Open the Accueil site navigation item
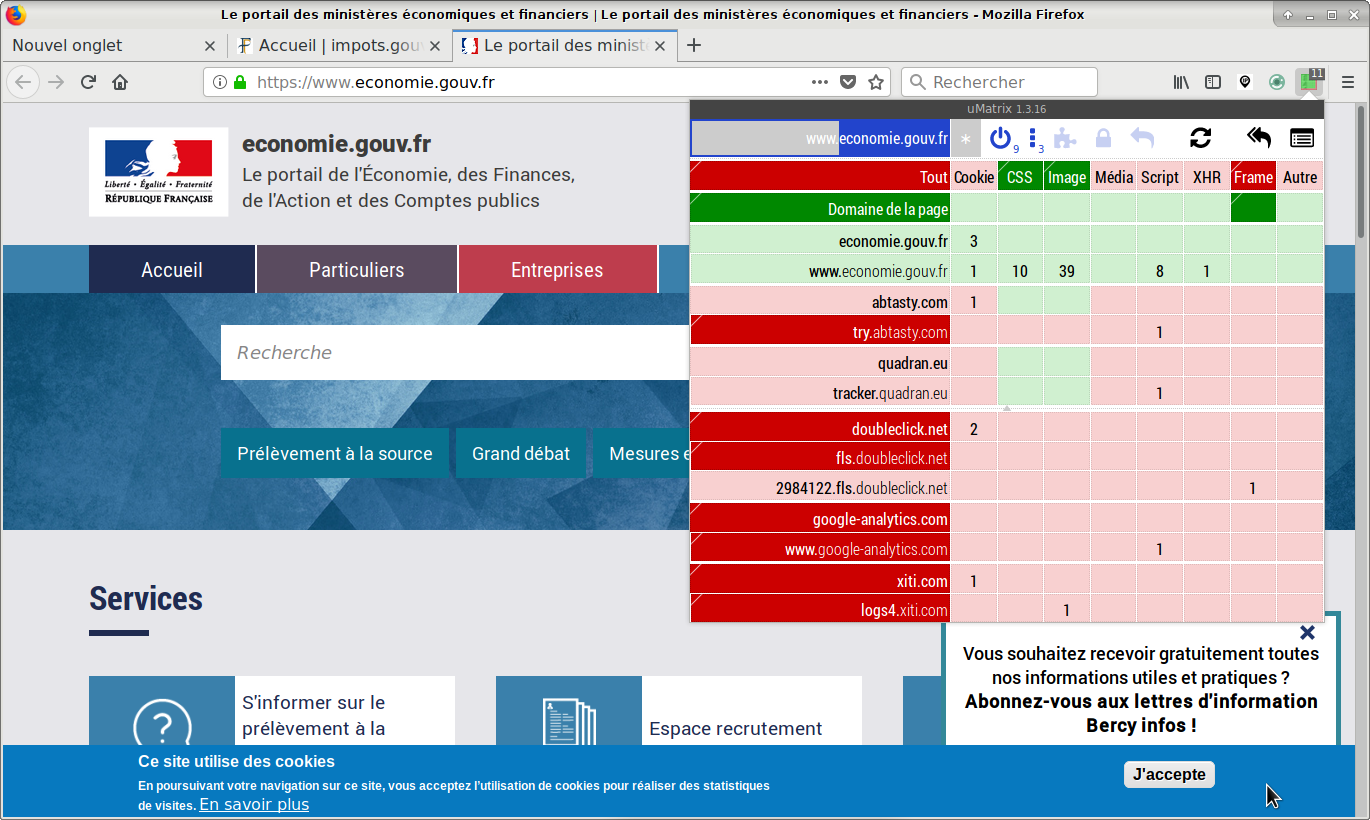 pyautogui.click(x=172, y=269)
